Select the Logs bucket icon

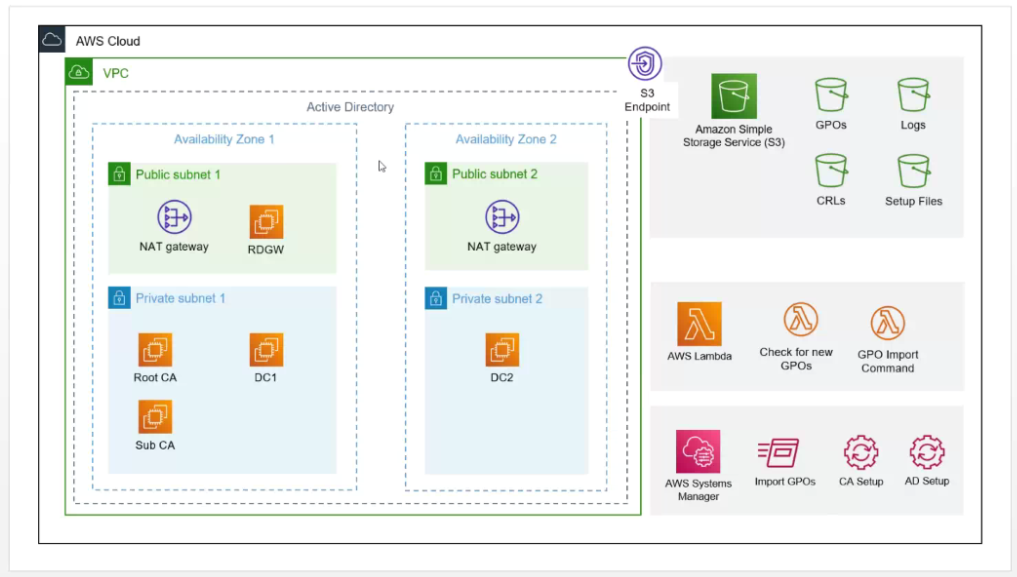click(913, 95)
